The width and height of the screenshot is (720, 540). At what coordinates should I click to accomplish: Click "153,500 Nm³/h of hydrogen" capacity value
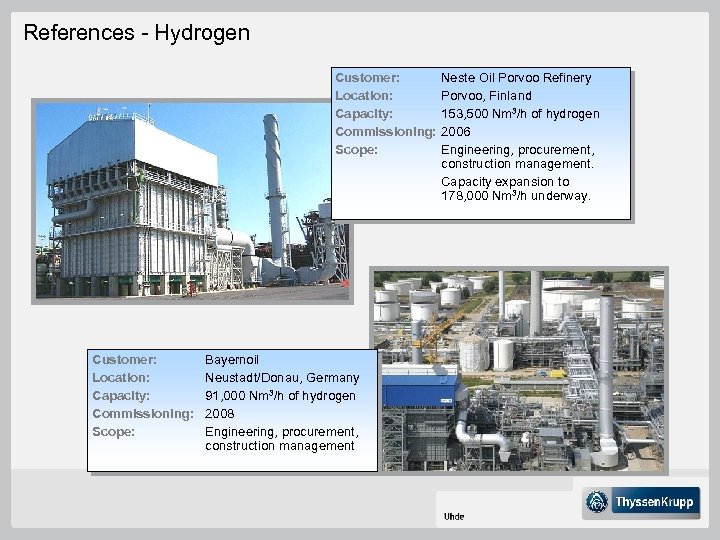[x=520, y=114]
